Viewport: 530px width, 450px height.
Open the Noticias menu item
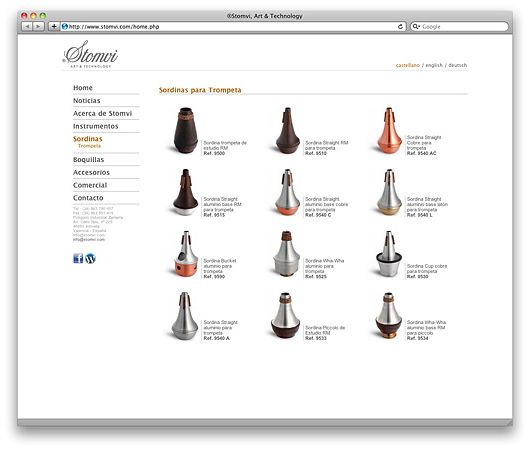coord(87,100)
